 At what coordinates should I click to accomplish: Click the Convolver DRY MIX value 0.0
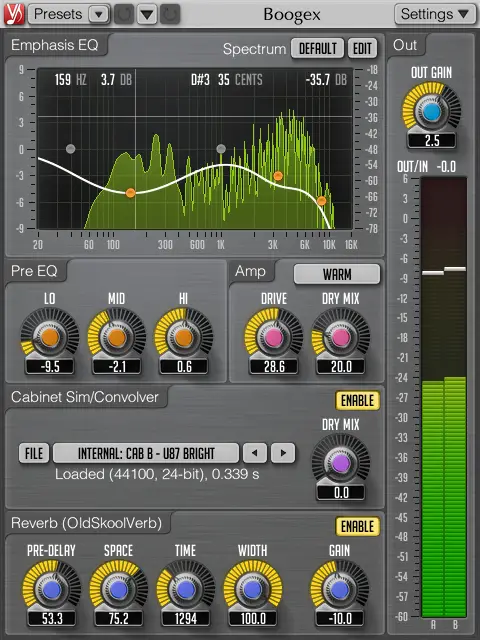click(341, 493)
